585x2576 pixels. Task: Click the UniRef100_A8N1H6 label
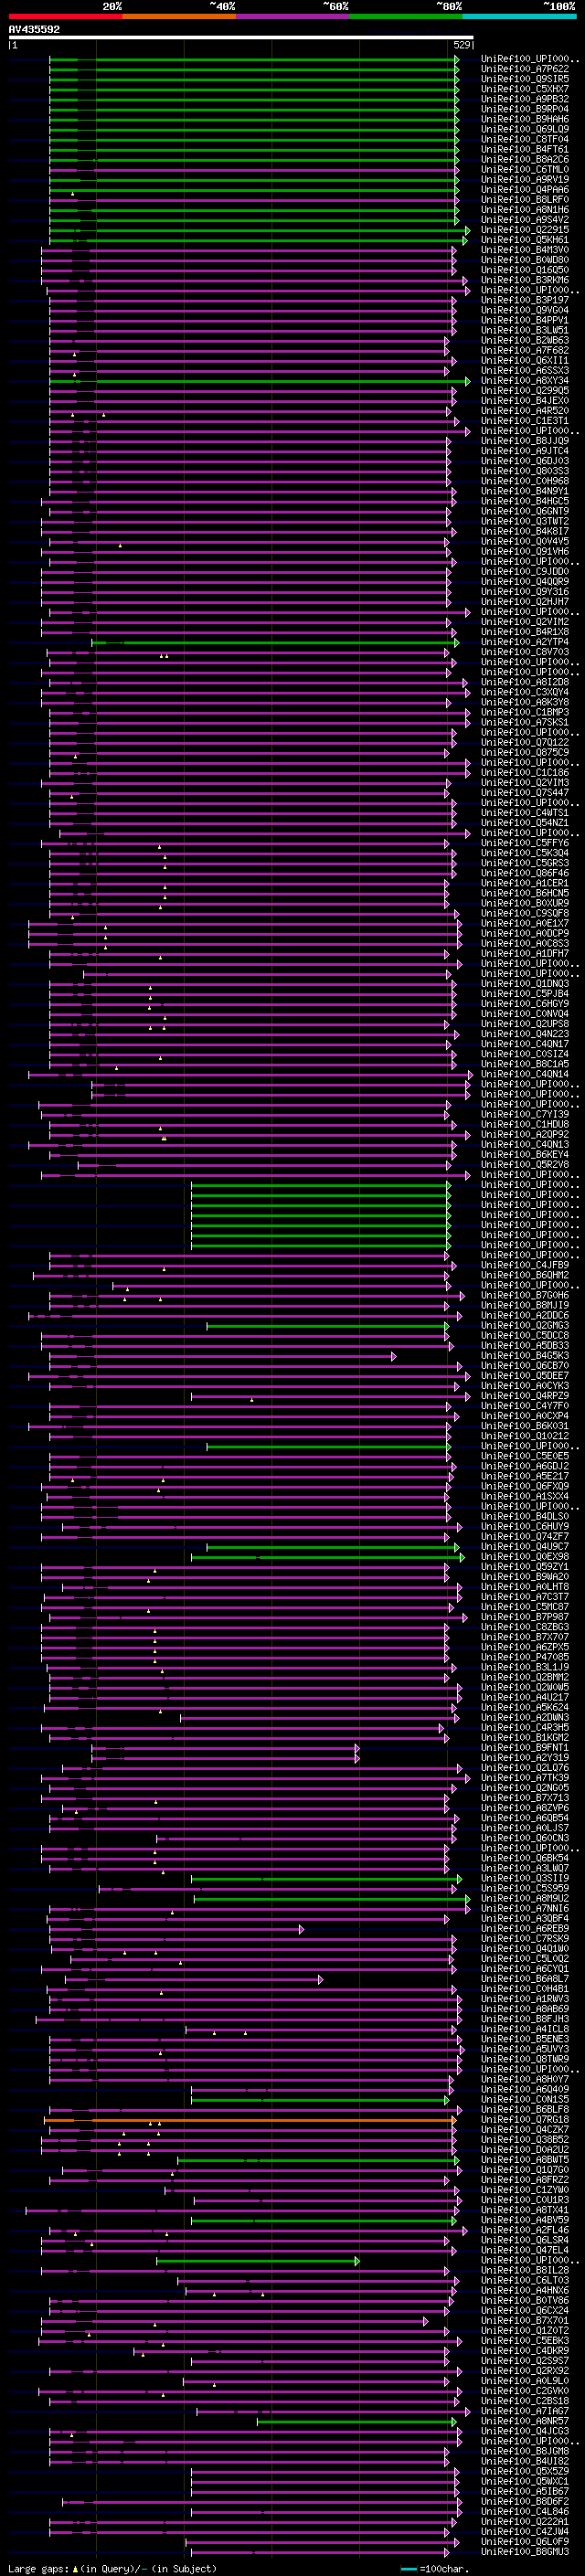point(525,210)
